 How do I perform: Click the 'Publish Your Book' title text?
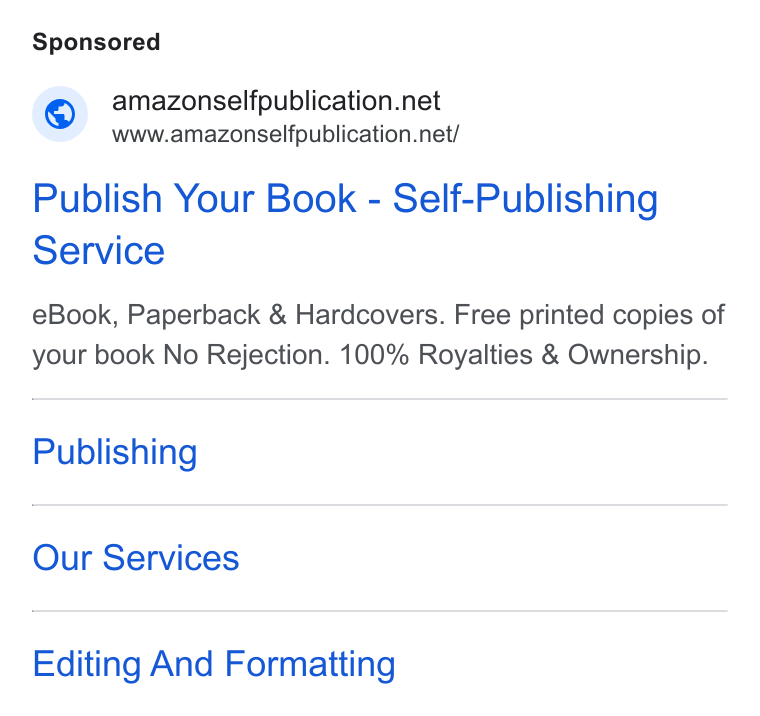pos(194,199)
